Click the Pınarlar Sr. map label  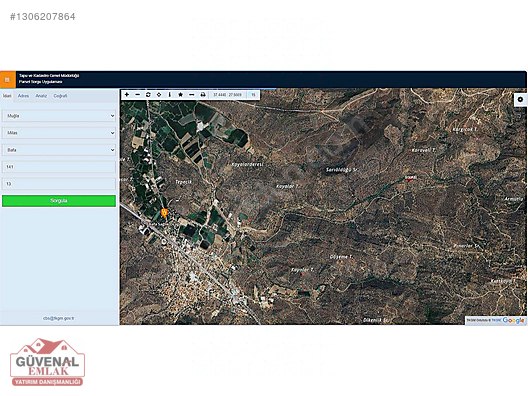[467, 246]
